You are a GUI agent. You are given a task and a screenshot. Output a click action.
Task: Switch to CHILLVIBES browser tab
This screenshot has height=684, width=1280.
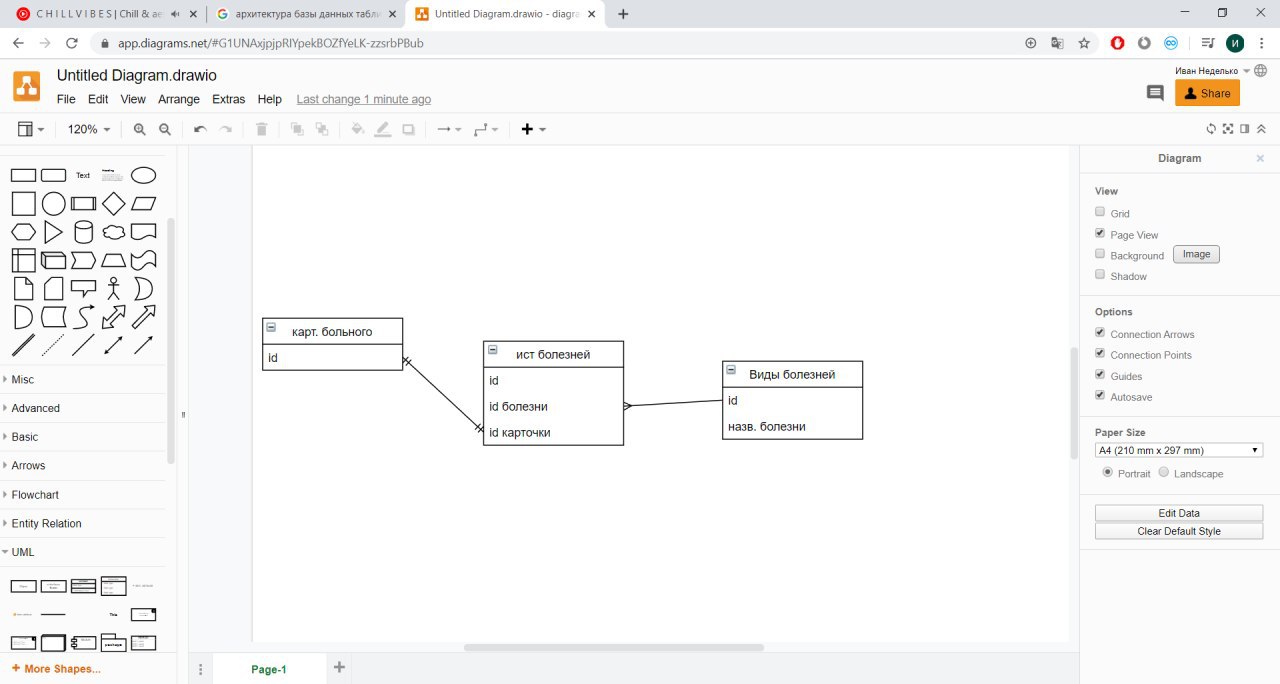(x=103, y=14)
